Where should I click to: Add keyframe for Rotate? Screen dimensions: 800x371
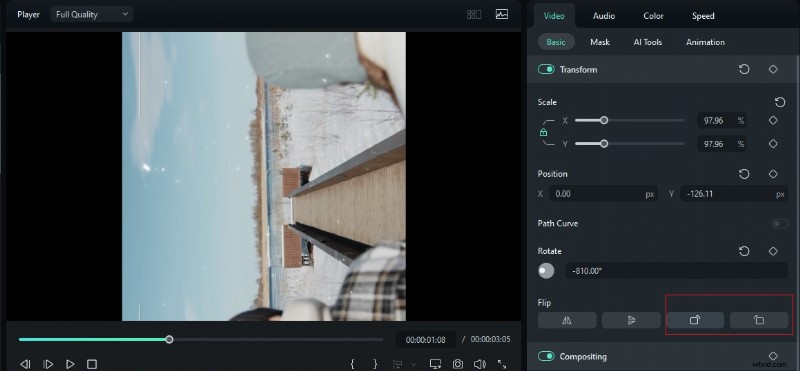point(773,251)
